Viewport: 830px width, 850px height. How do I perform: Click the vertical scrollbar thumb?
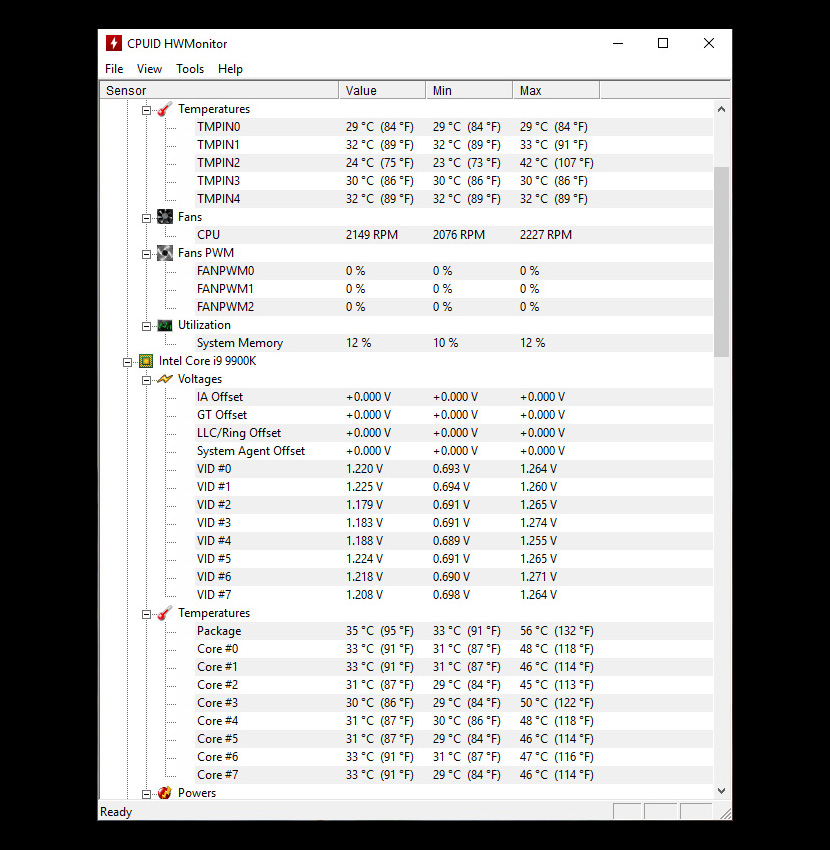(721, 262)
